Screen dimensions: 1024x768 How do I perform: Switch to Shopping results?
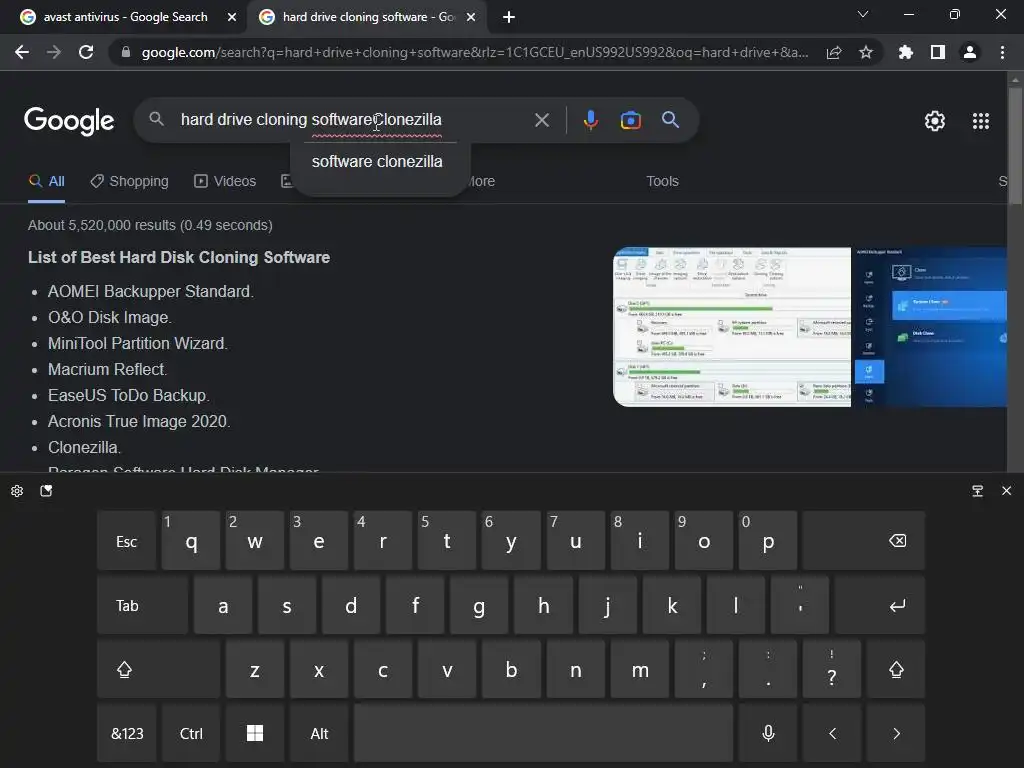click(129, 182)
